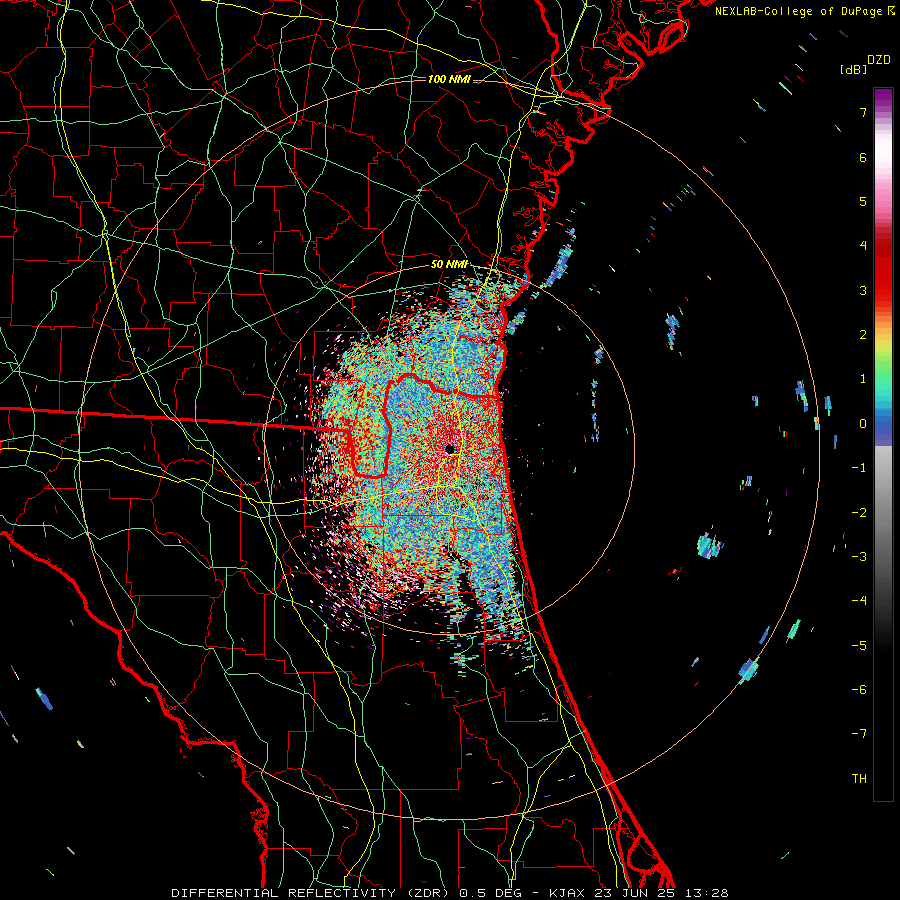
Task: Click the -5 dB scale label
Action: point(859,646)
